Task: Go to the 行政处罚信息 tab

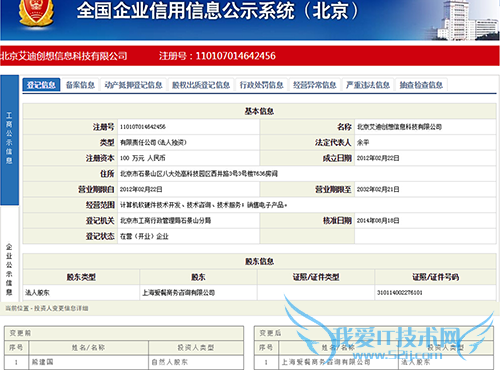Action: (262, 85)
